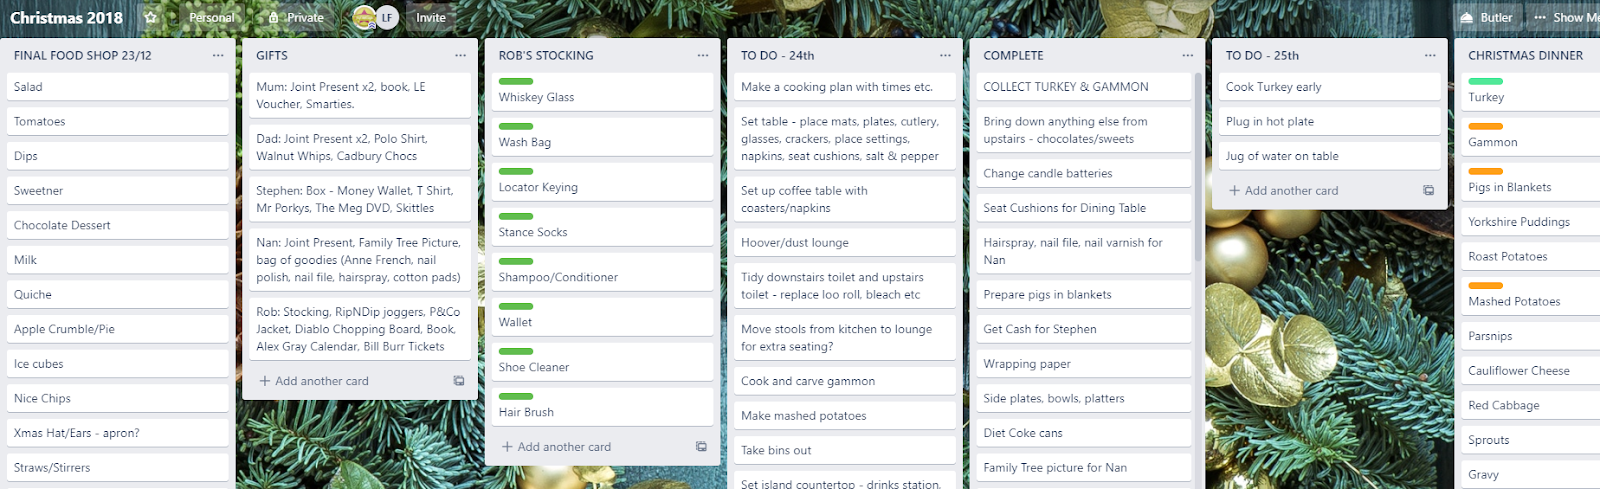
Task: Click orange label on Gammon card
Action: pyautogui.click(x=1485, y=126)
